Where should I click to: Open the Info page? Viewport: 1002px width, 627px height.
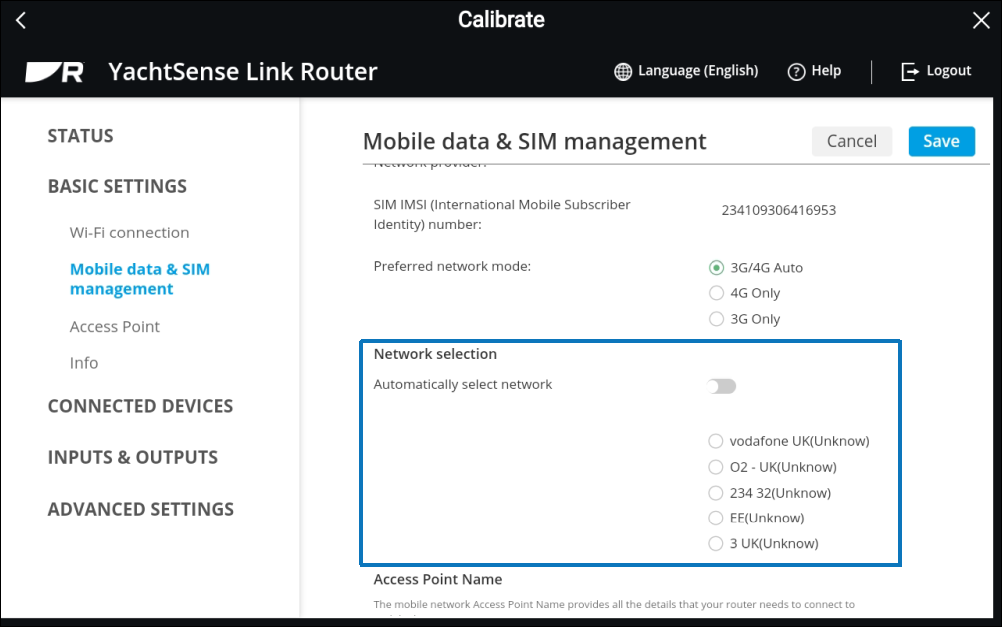point(84,363)
